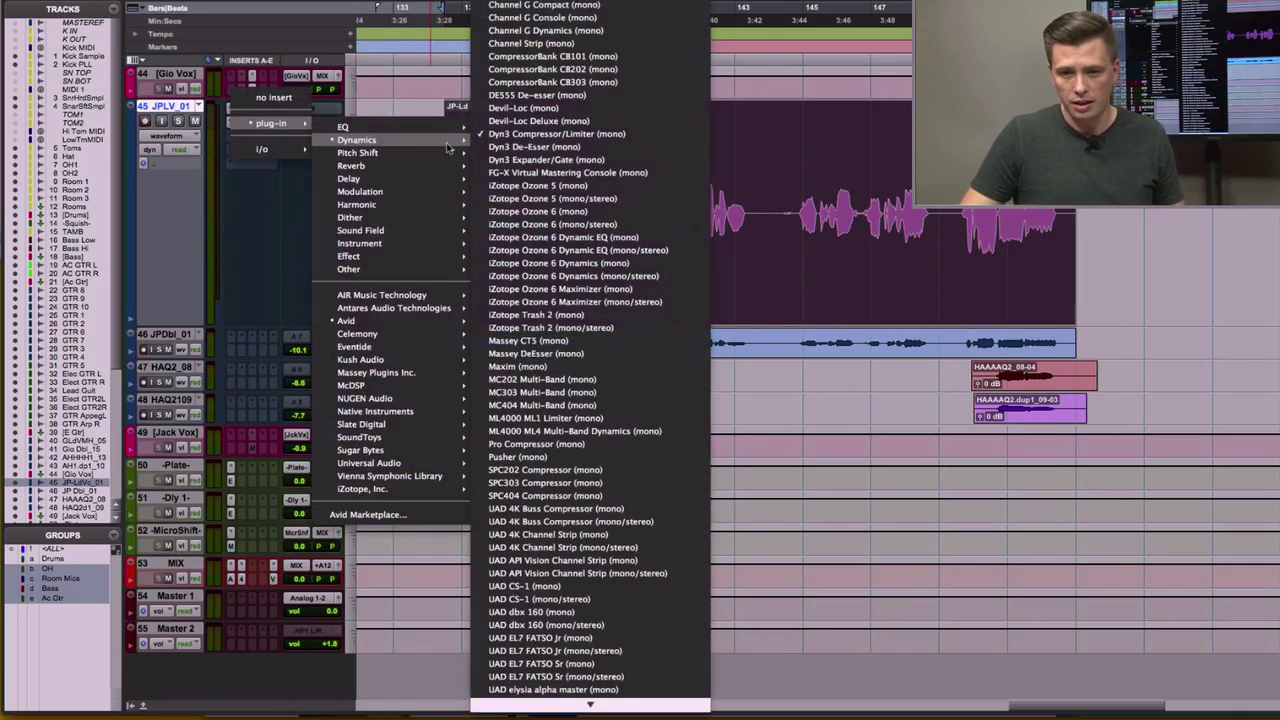Click dyn voice selector on JPLV_01

(x=149, y=150)
